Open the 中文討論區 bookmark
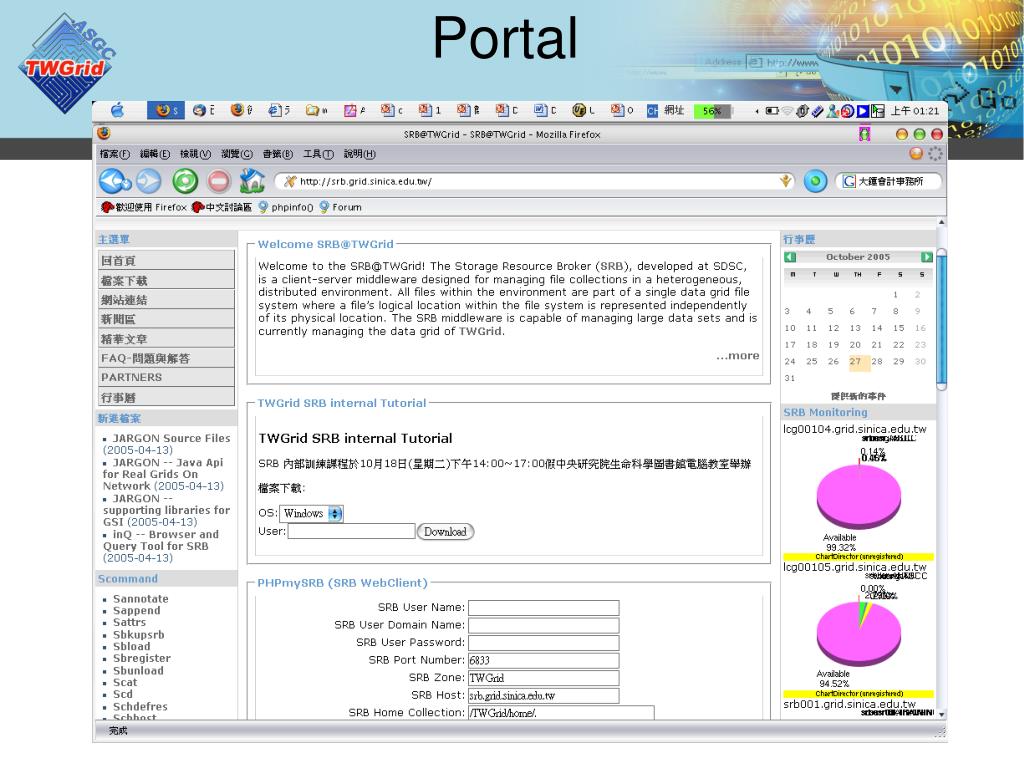Viewport: 1024px width, 768px height. [221, 207]
